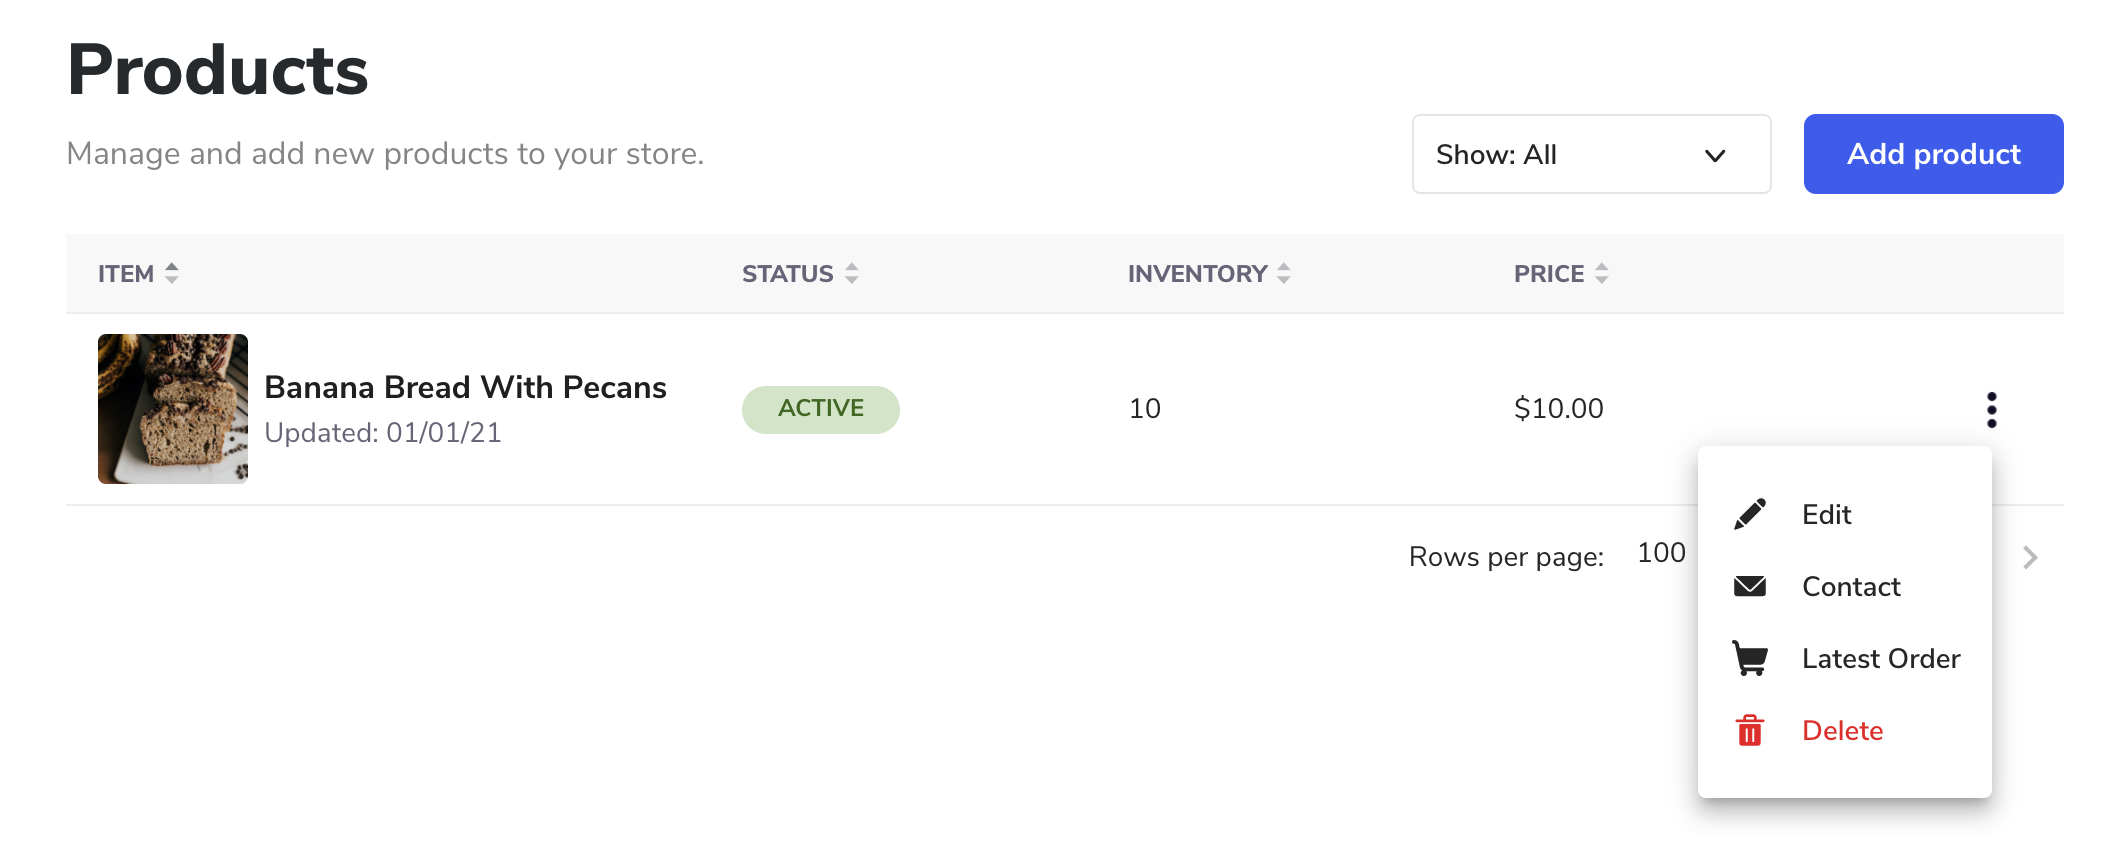This screenshot has width=2120, height=858.
Task: Sort by the STATUS column arrows
Action: [852, 273]
